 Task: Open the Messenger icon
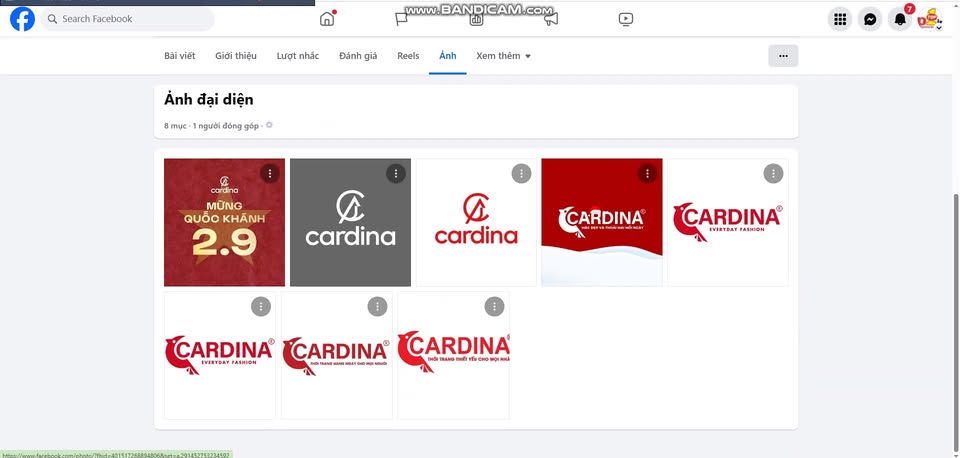pos(870,19)
